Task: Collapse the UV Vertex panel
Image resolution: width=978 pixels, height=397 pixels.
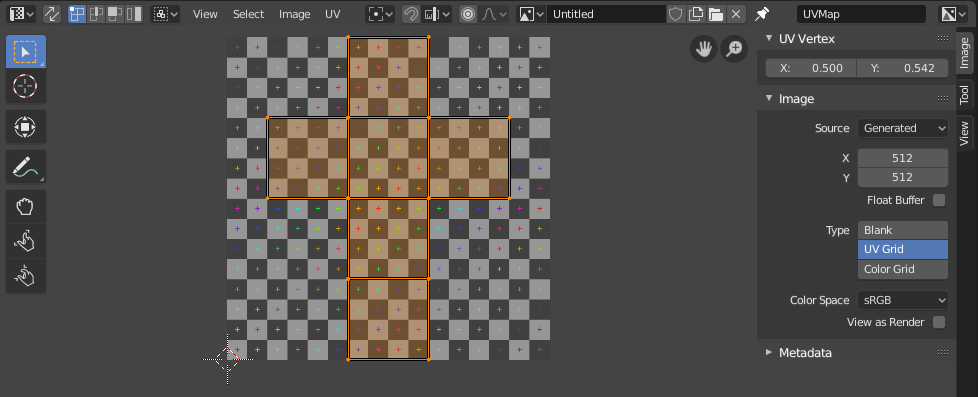Action: point(769,39)
